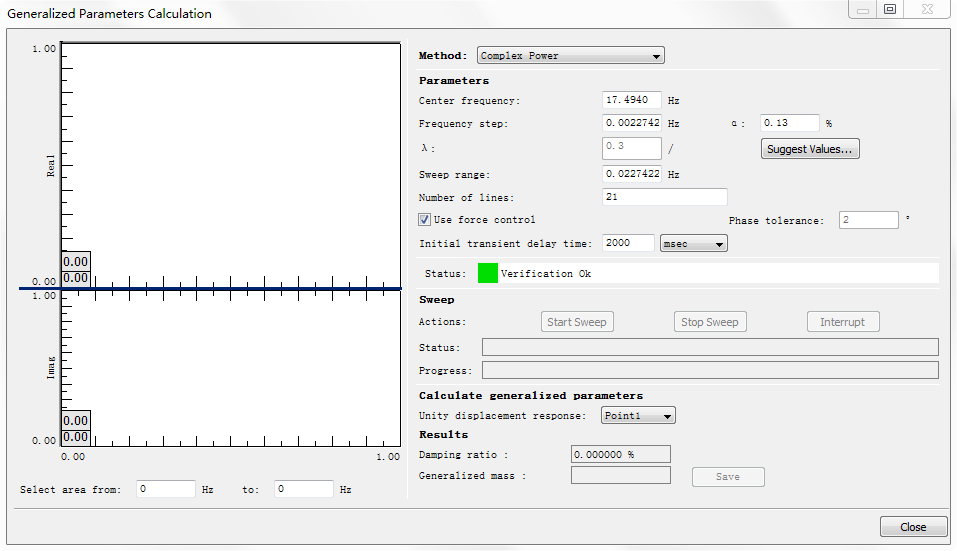Click the Save button
The image size is (957, 551).
point(728,477)
